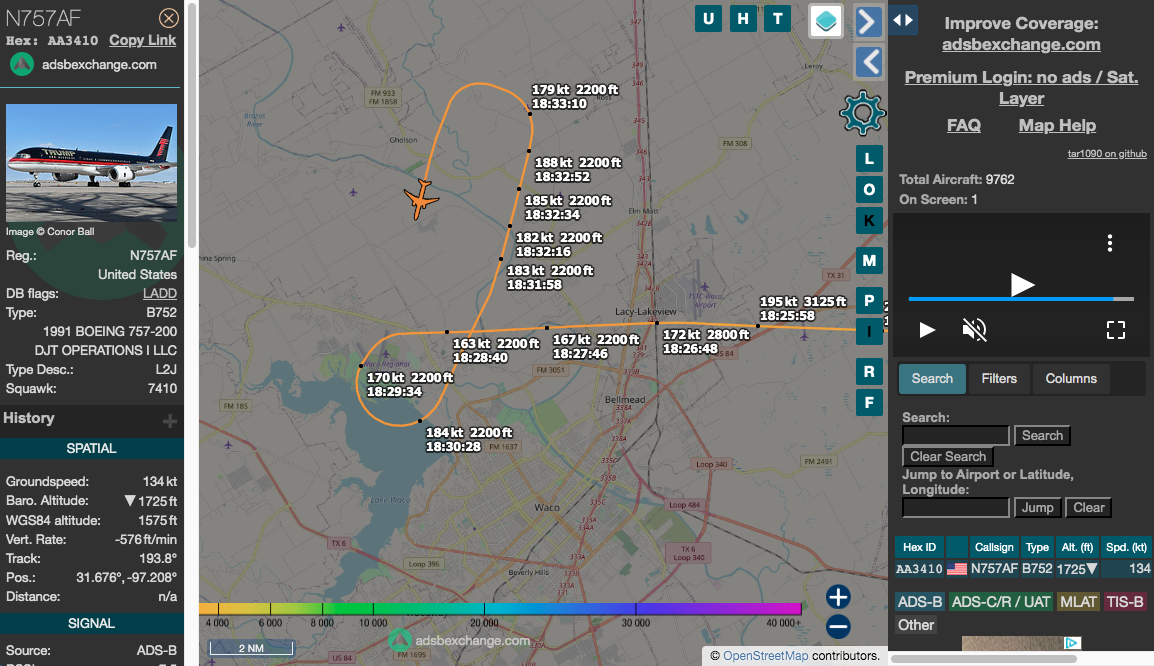Click the orange N757AF aircraft icon on the map
The width and height of the screenshot is (1154, 666).
421,199
